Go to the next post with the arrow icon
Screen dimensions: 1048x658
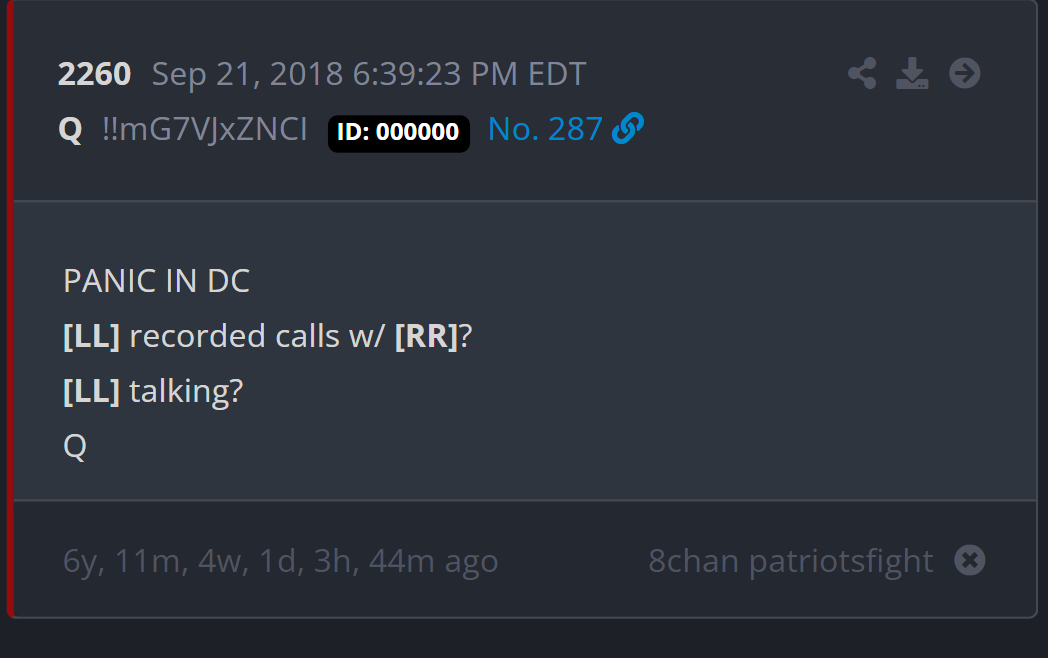tap(964, 74)
